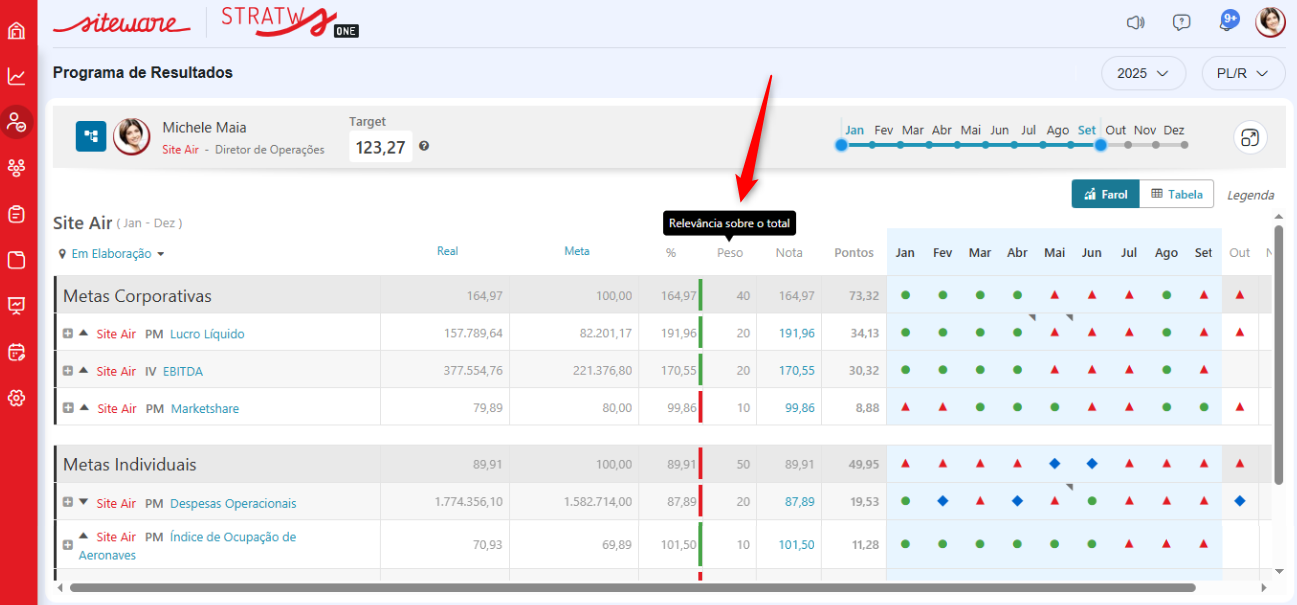
Task: Click the megaphone announcements icon
Action: 1135,22
